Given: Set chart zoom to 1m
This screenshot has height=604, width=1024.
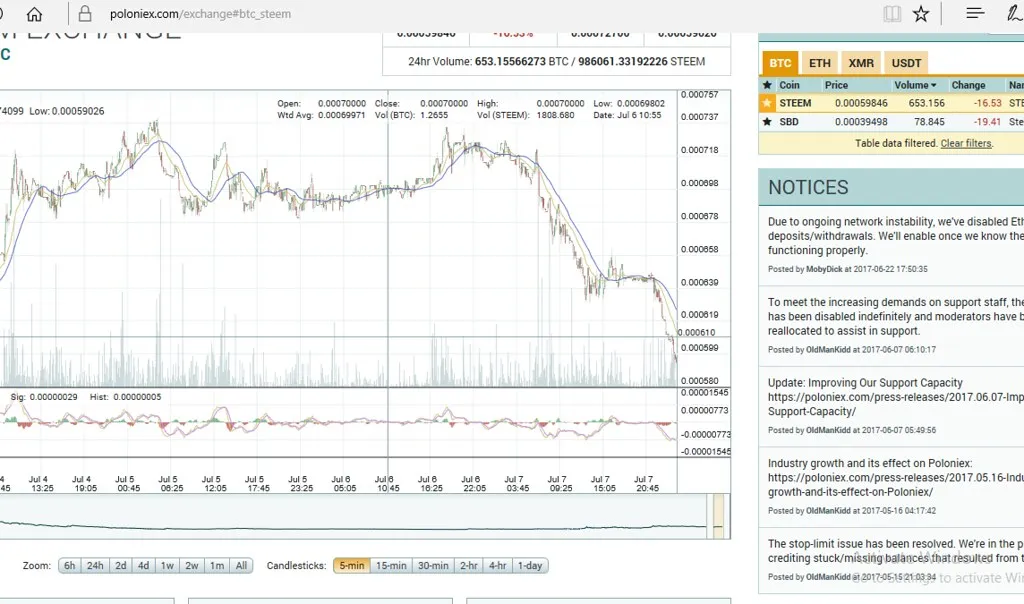Looking at the screenshot, I should pos(217,565).
